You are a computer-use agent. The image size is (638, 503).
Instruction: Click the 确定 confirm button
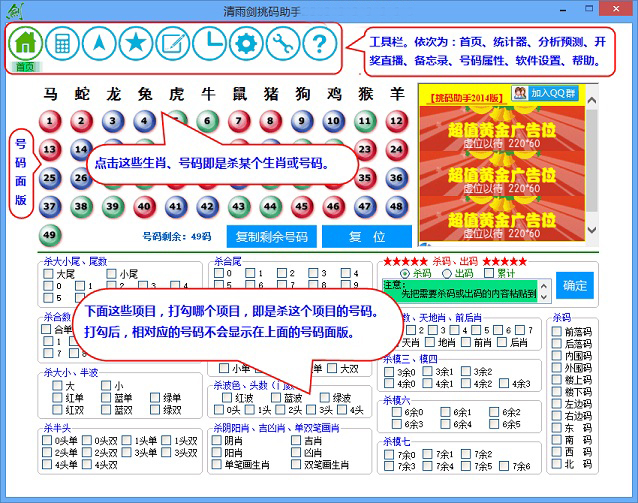click(575, 285)
